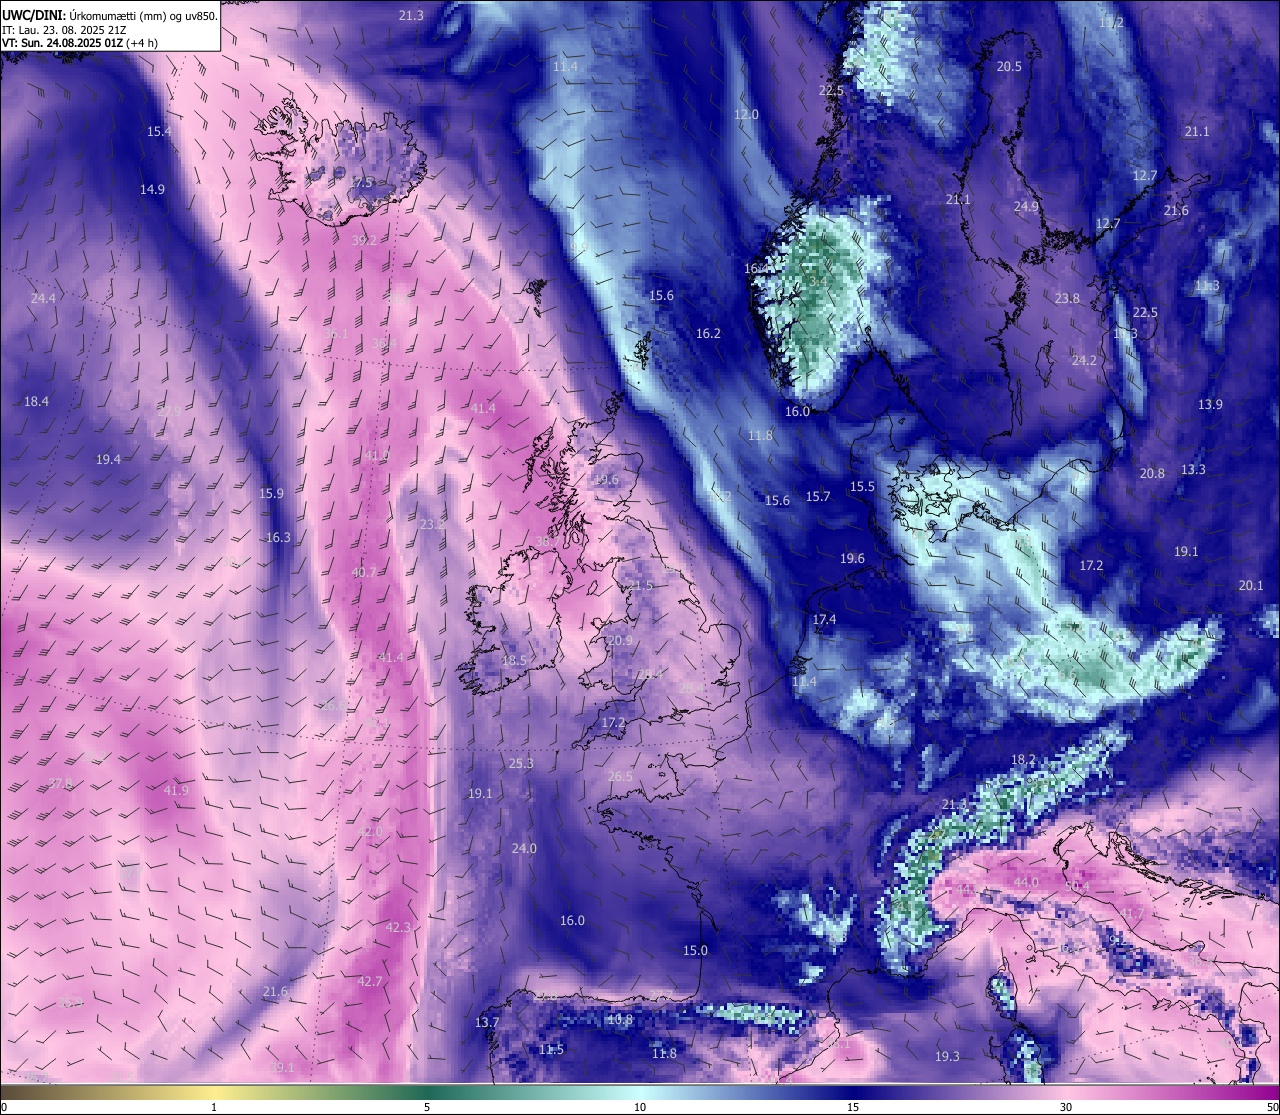Click the 42.0 value on the map
The height and width of the screenshot is (1115, 1280).
coord(370,831)
